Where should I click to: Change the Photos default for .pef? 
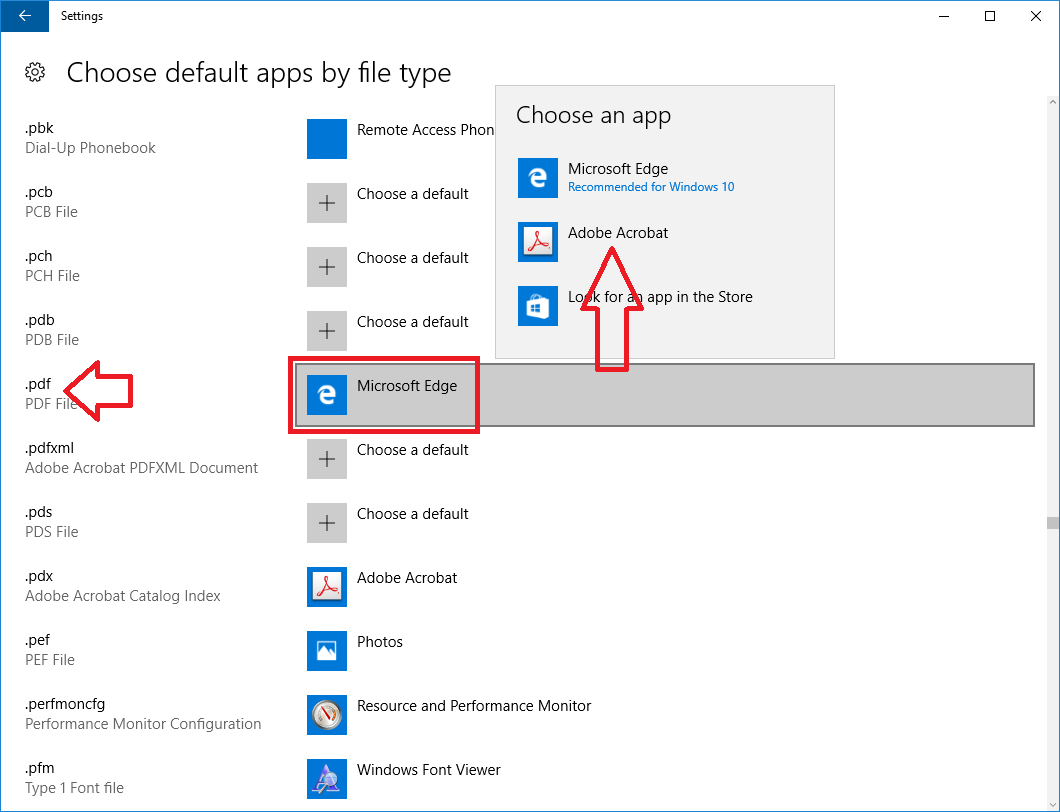380,642
